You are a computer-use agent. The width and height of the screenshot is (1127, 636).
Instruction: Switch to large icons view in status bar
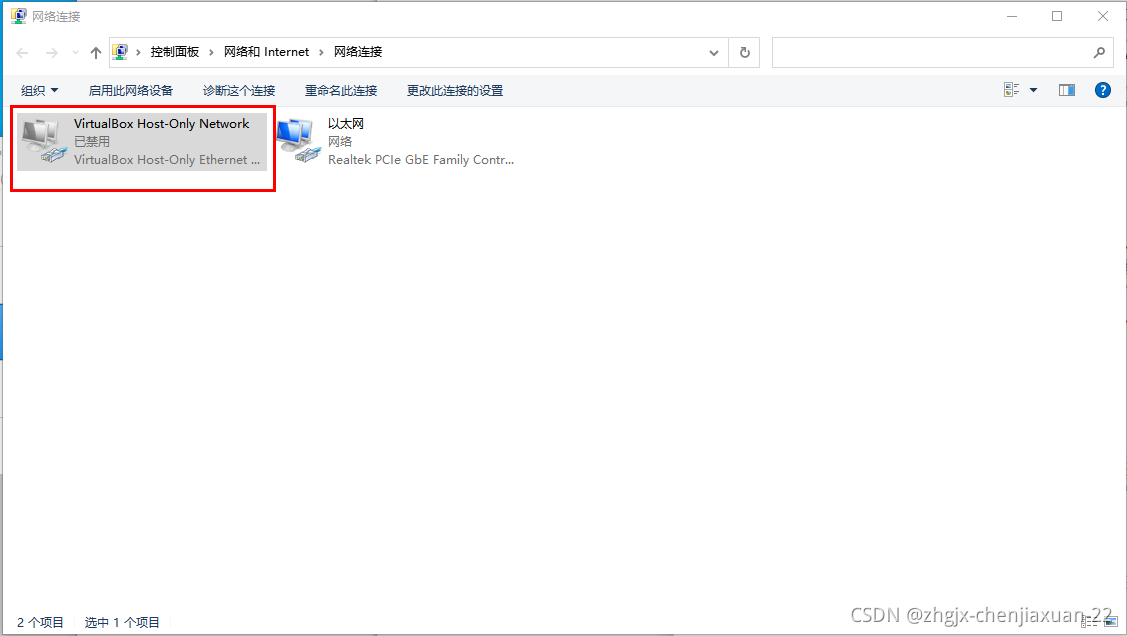tap(1111, 622)
